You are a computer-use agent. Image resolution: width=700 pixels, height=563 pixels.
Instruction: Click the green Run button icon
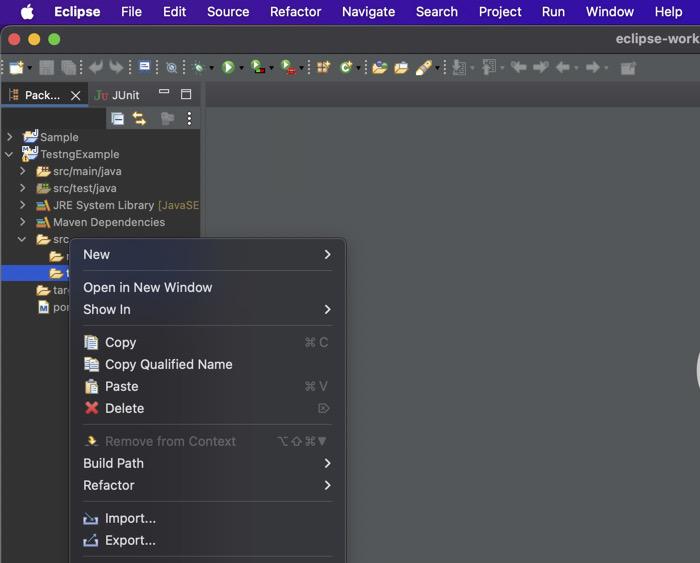click(228, 67)
